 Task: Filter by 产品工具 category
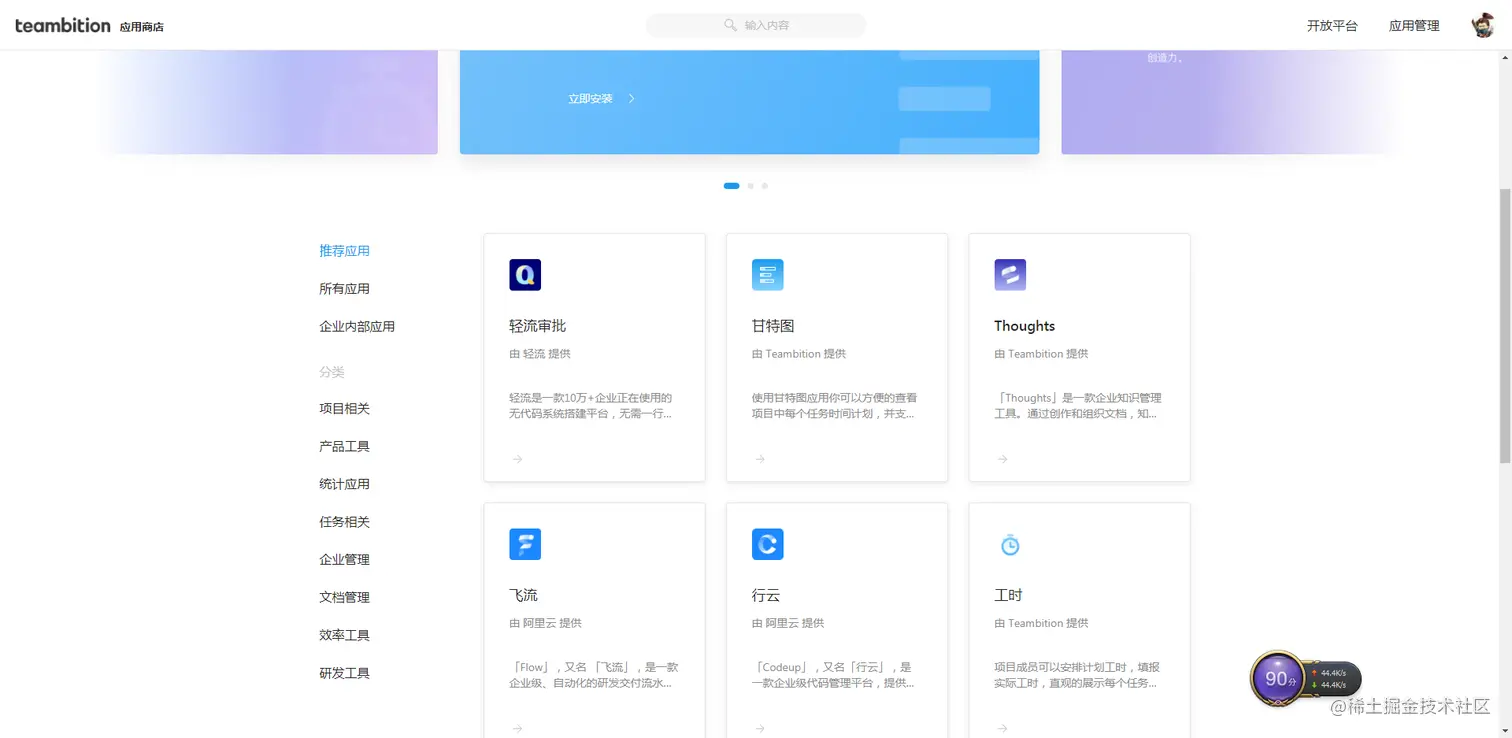click(x=344, y=447)
